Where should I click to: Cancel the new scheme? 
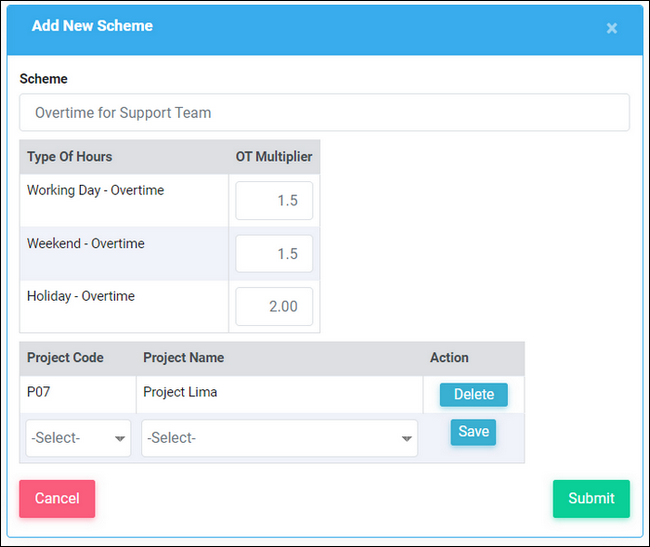57,499
